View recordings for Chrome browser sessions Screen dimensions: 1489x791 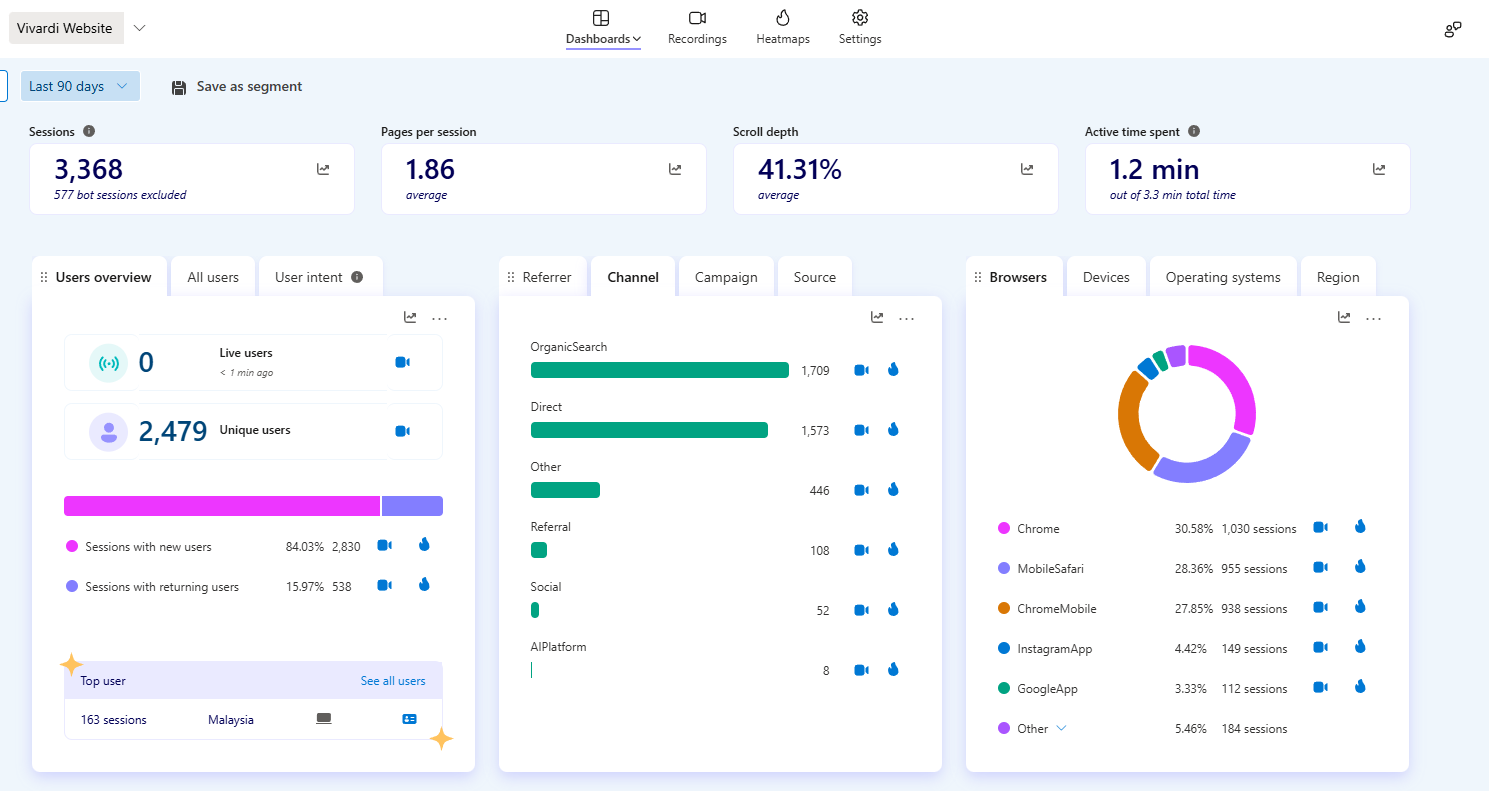tap(1320, 527)
